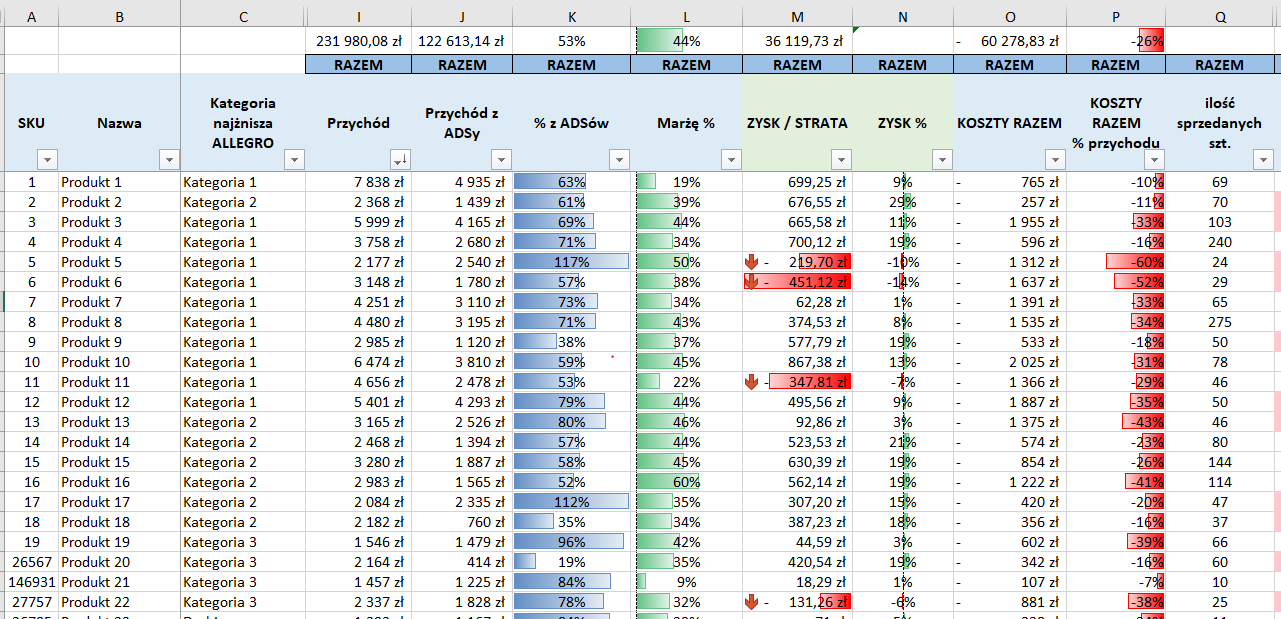The height and width of the screenshot is (619, 1281).
Task: Open filter for ilość sprzedanych szt.
Action: [1263, 160]
